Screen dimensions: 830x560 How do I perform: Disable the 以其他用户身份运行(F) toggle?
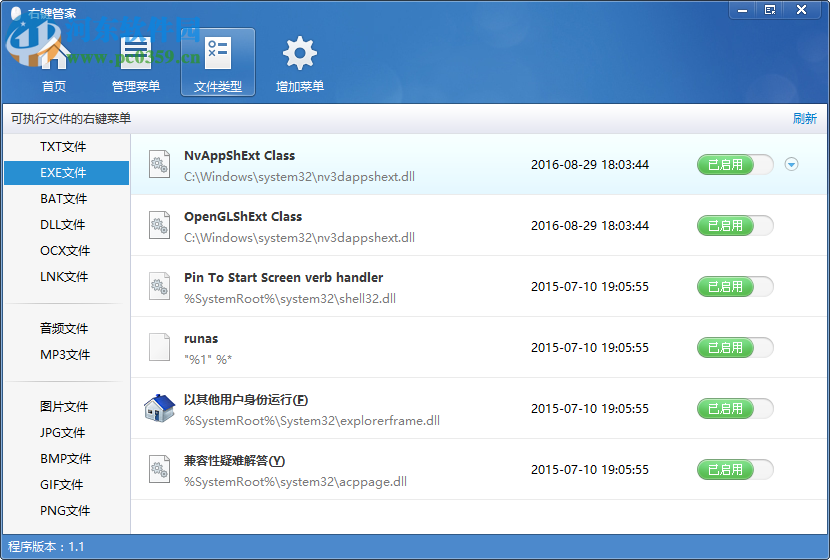point(735,409)
